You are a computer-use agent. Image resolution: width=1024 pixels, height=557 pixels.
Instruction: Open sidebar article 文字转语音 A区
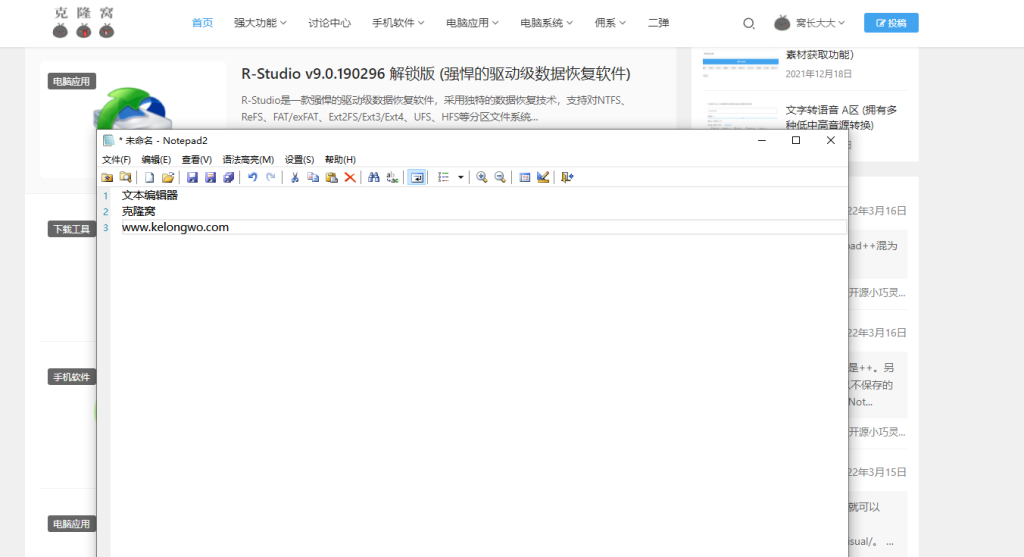841,118
